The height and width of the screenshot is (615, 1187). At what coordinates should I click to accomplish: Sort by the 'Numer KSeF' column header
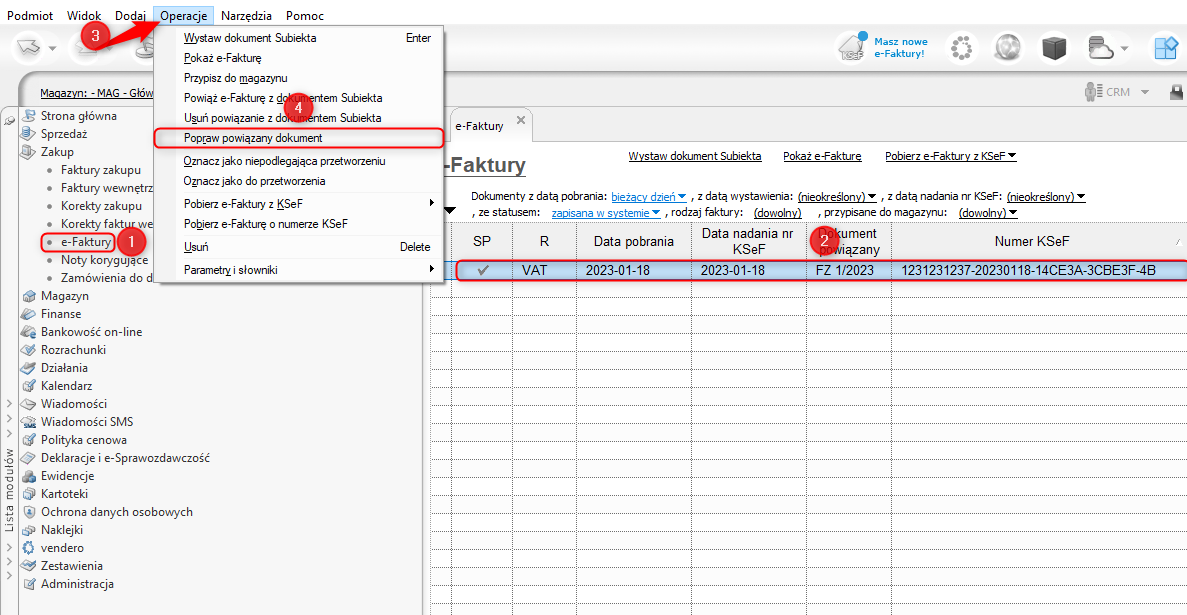click(1034, 241)
